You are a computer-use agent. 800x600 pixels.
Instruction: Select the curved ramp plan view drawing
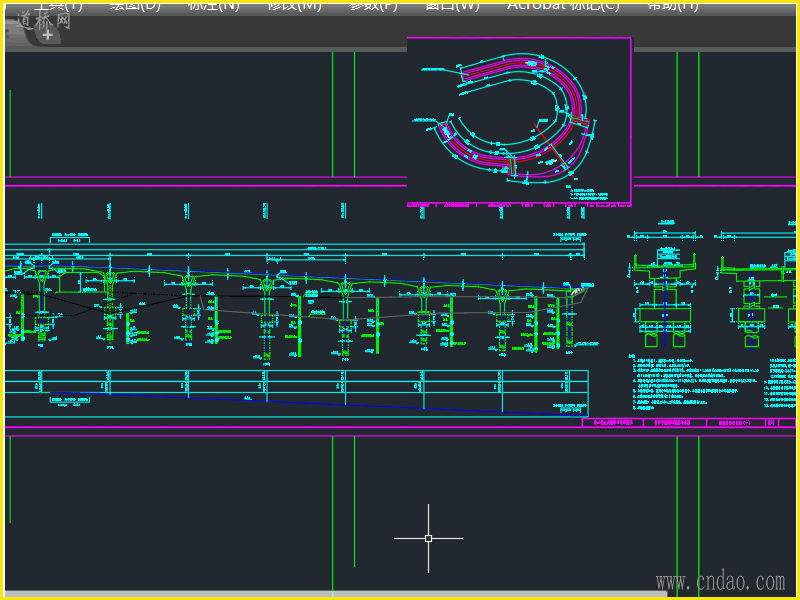coord(519,121)
